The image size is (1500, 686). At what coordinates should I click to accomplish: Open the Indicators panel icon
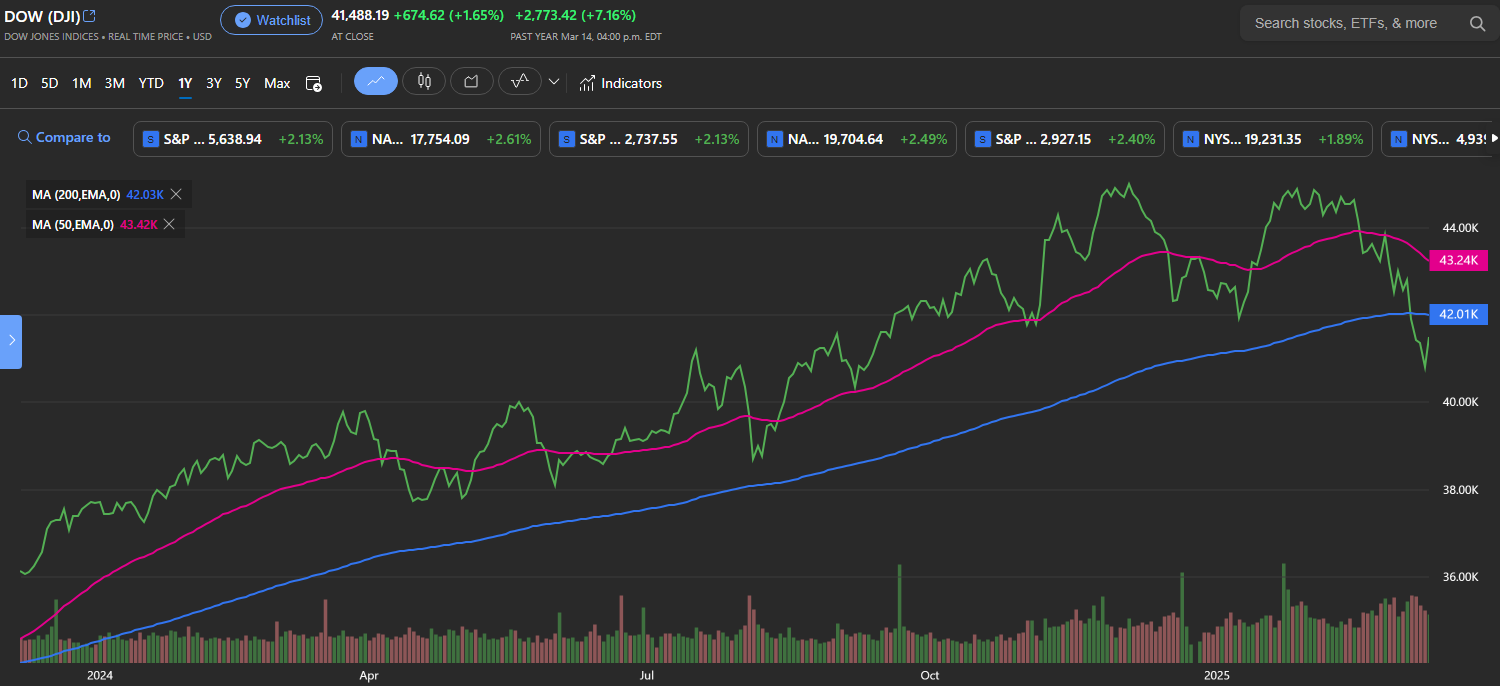click(x=586, y=83)
